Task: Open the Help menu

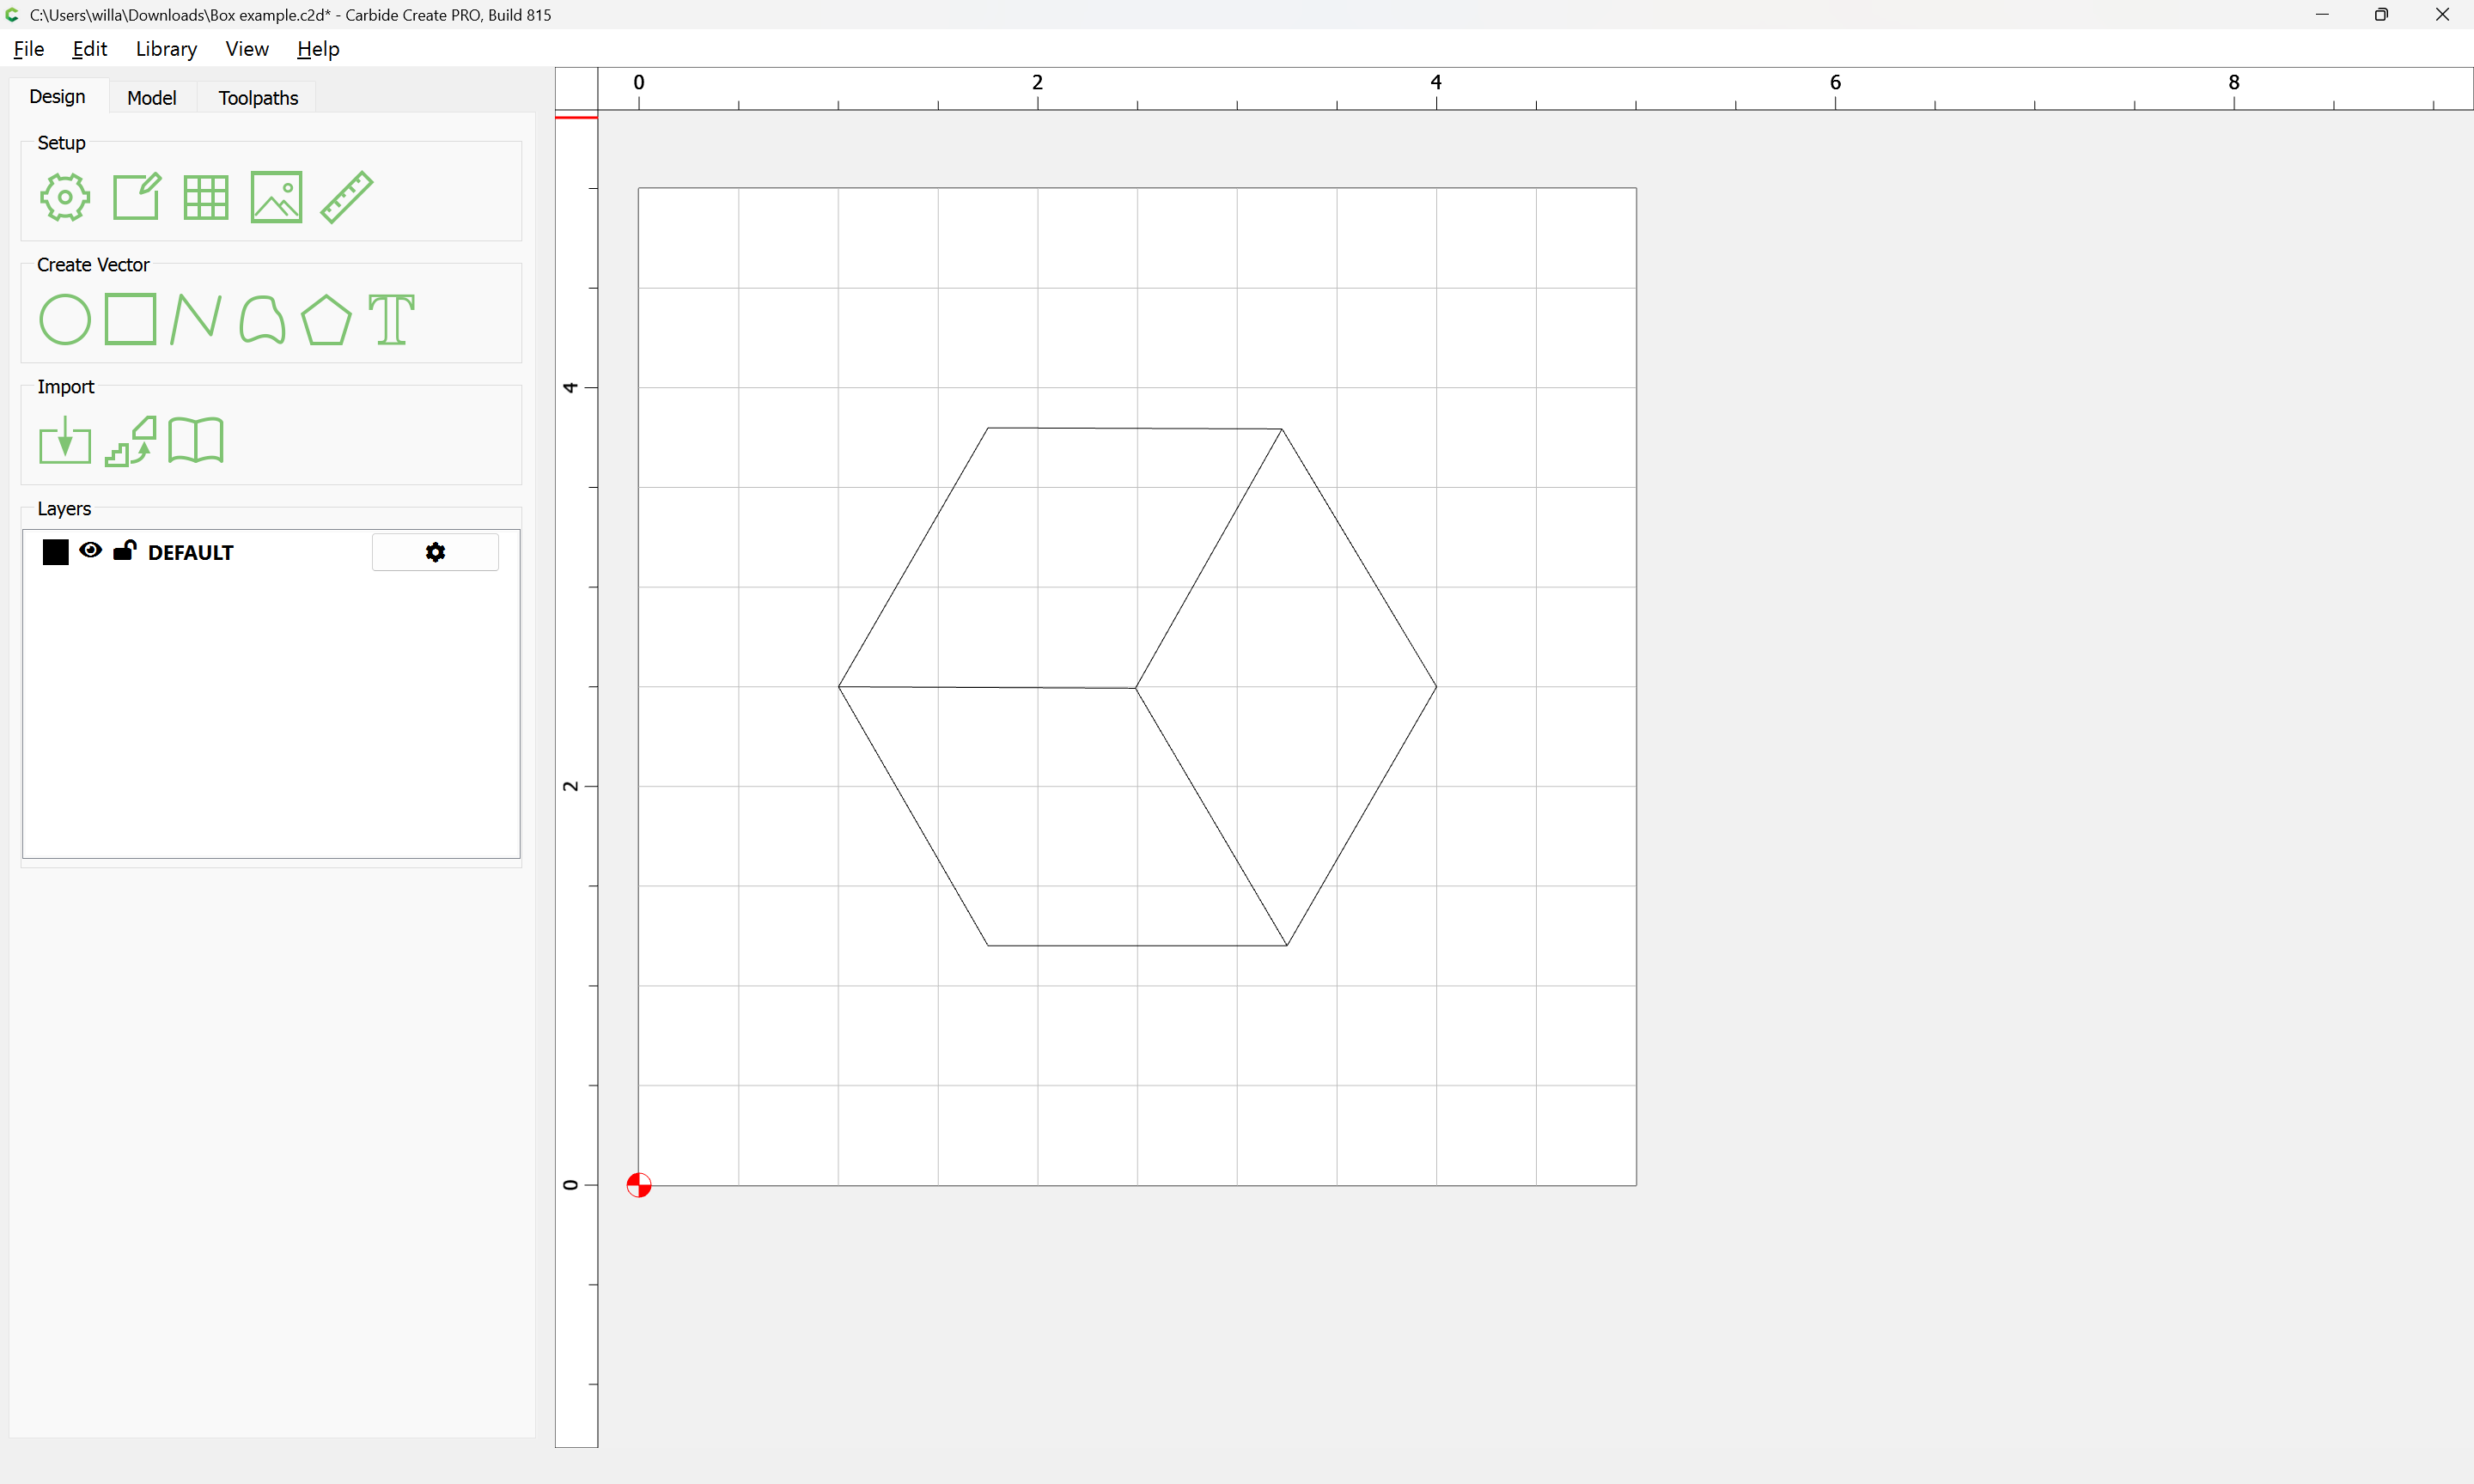Action: coord(318,49)
